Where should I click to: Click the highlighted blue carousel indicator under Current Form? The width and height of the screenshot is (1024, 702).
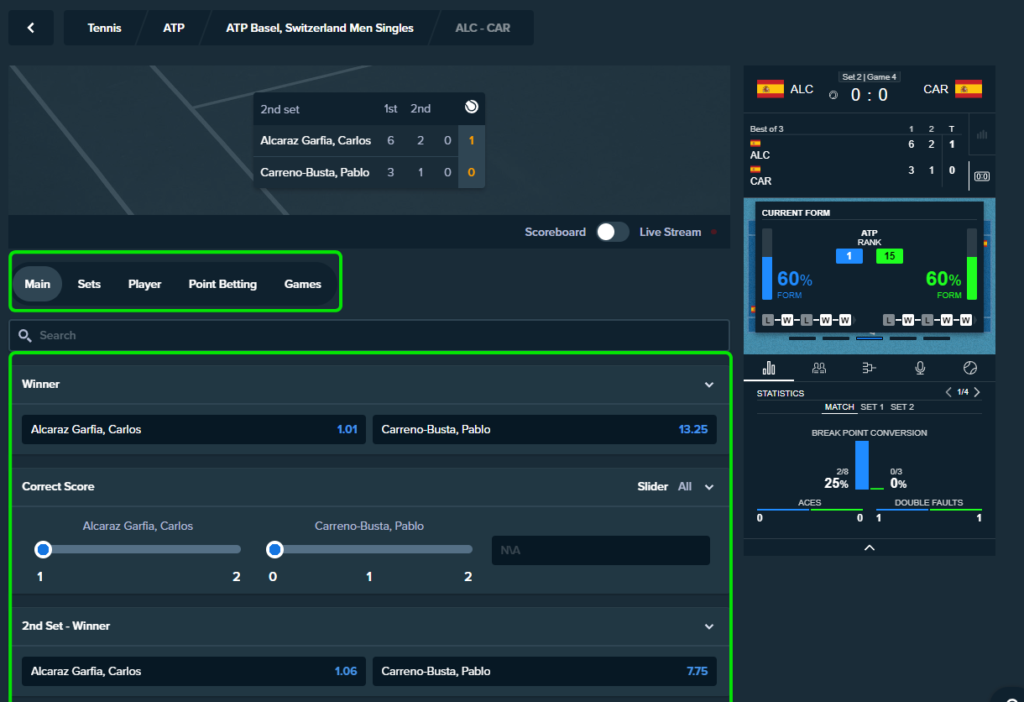tap(869, 338)
